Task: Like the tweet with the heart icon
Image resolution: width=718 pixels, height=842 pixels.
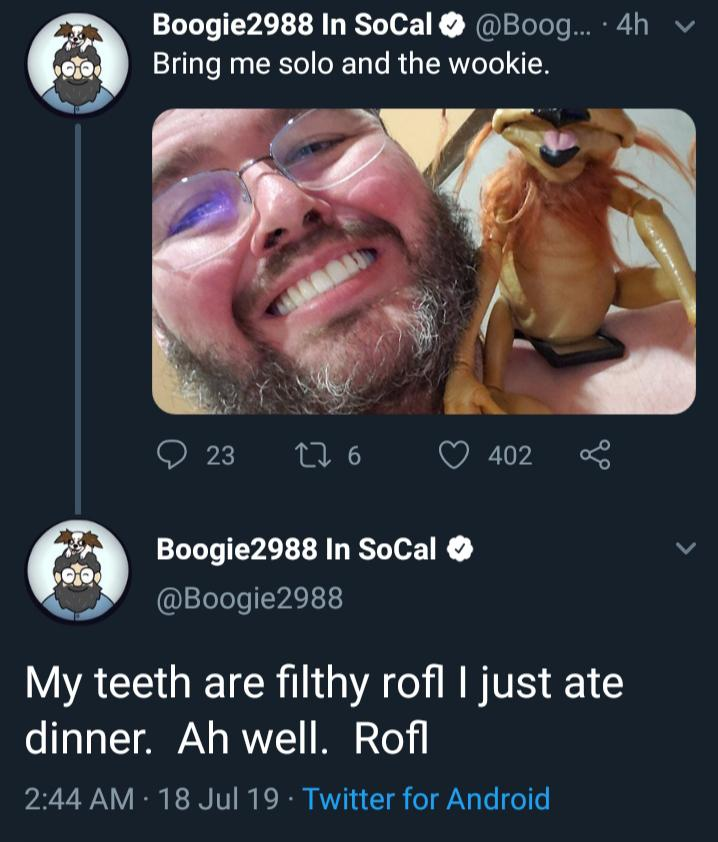Action: pyautogui.click(x=455, y=455)
